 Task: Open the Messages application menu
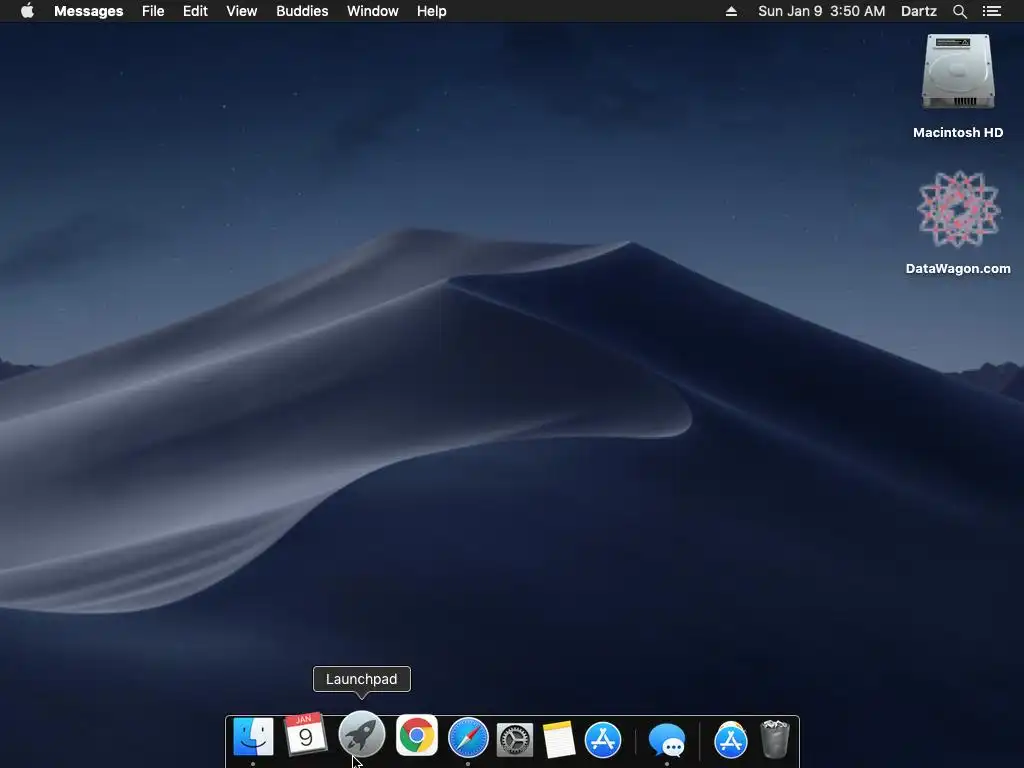(89, 11)
